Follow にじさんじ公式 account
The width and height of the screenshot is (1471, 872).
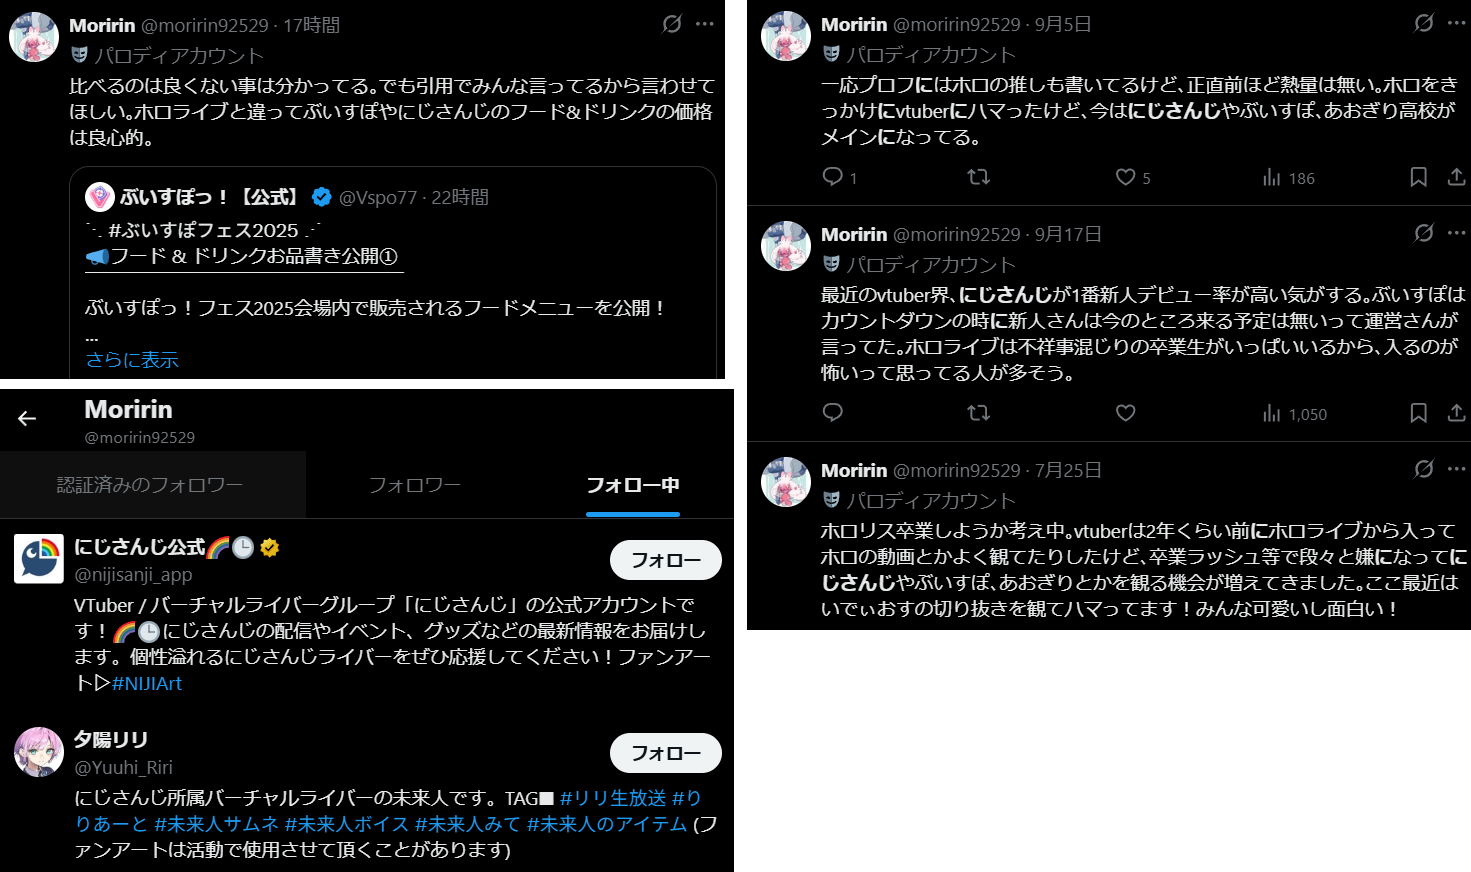(x=666, y=560)
